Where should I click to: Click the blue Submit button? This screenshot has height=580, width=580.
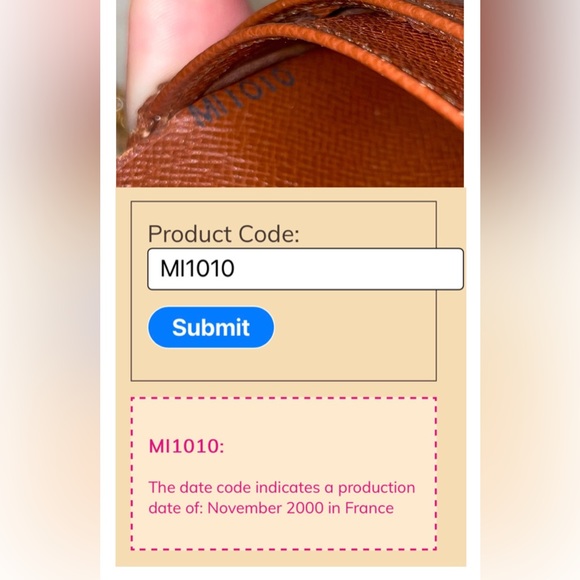click(x=211, y=327)
